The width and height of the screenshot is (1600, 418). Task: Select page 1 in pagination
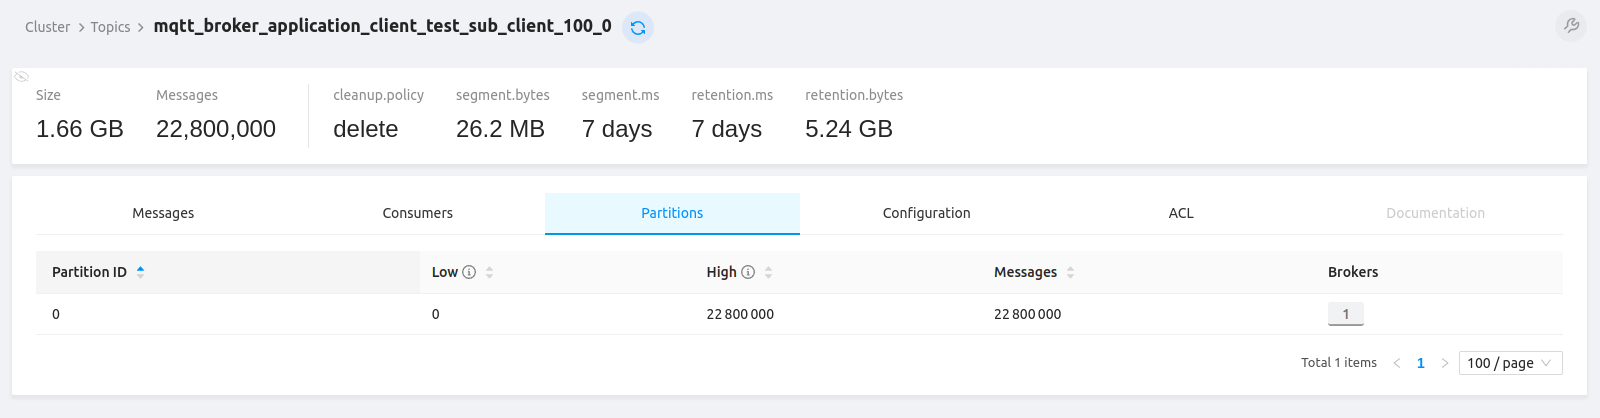1420,363
